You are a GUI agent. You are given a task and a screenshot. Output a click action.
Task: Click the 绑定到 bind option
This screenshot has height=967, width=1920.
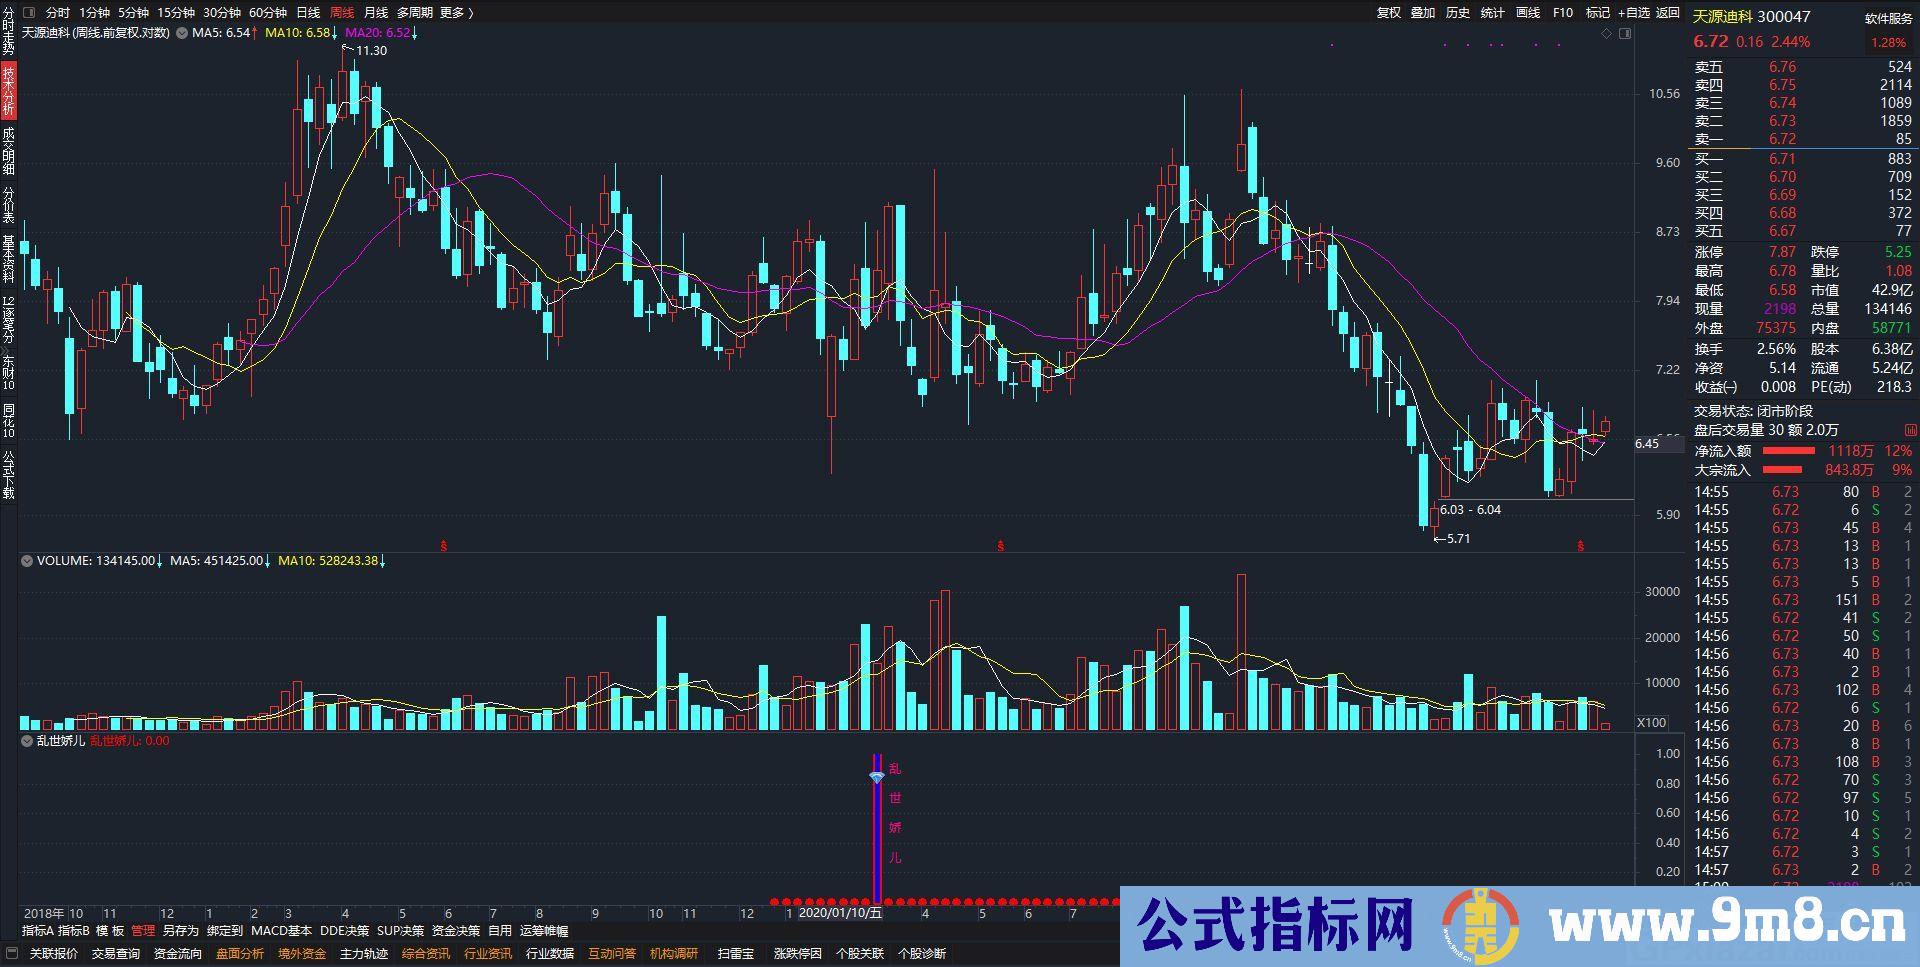click(225, 931)
